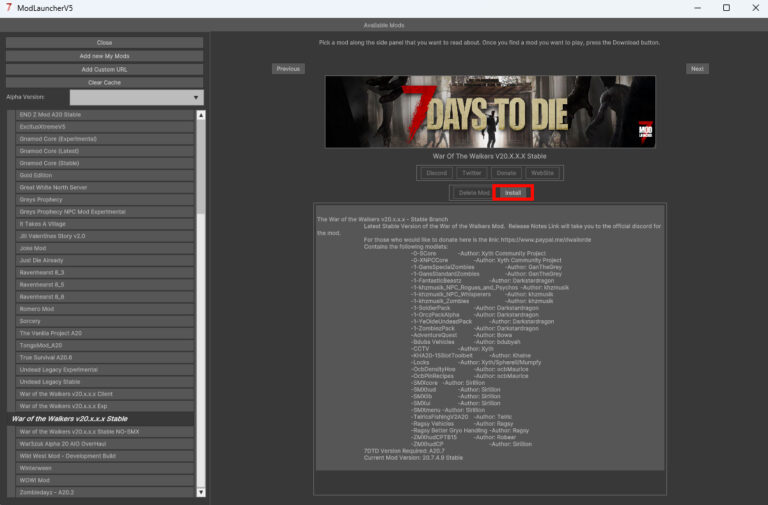Click the 7 Days To Die banner image
Screen dimensions: 768x505
(x=490, y=112)
